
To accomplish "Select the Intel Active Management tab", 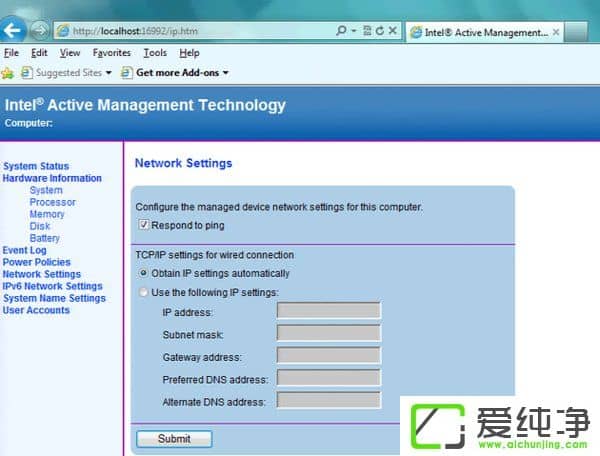I will 484,32.
